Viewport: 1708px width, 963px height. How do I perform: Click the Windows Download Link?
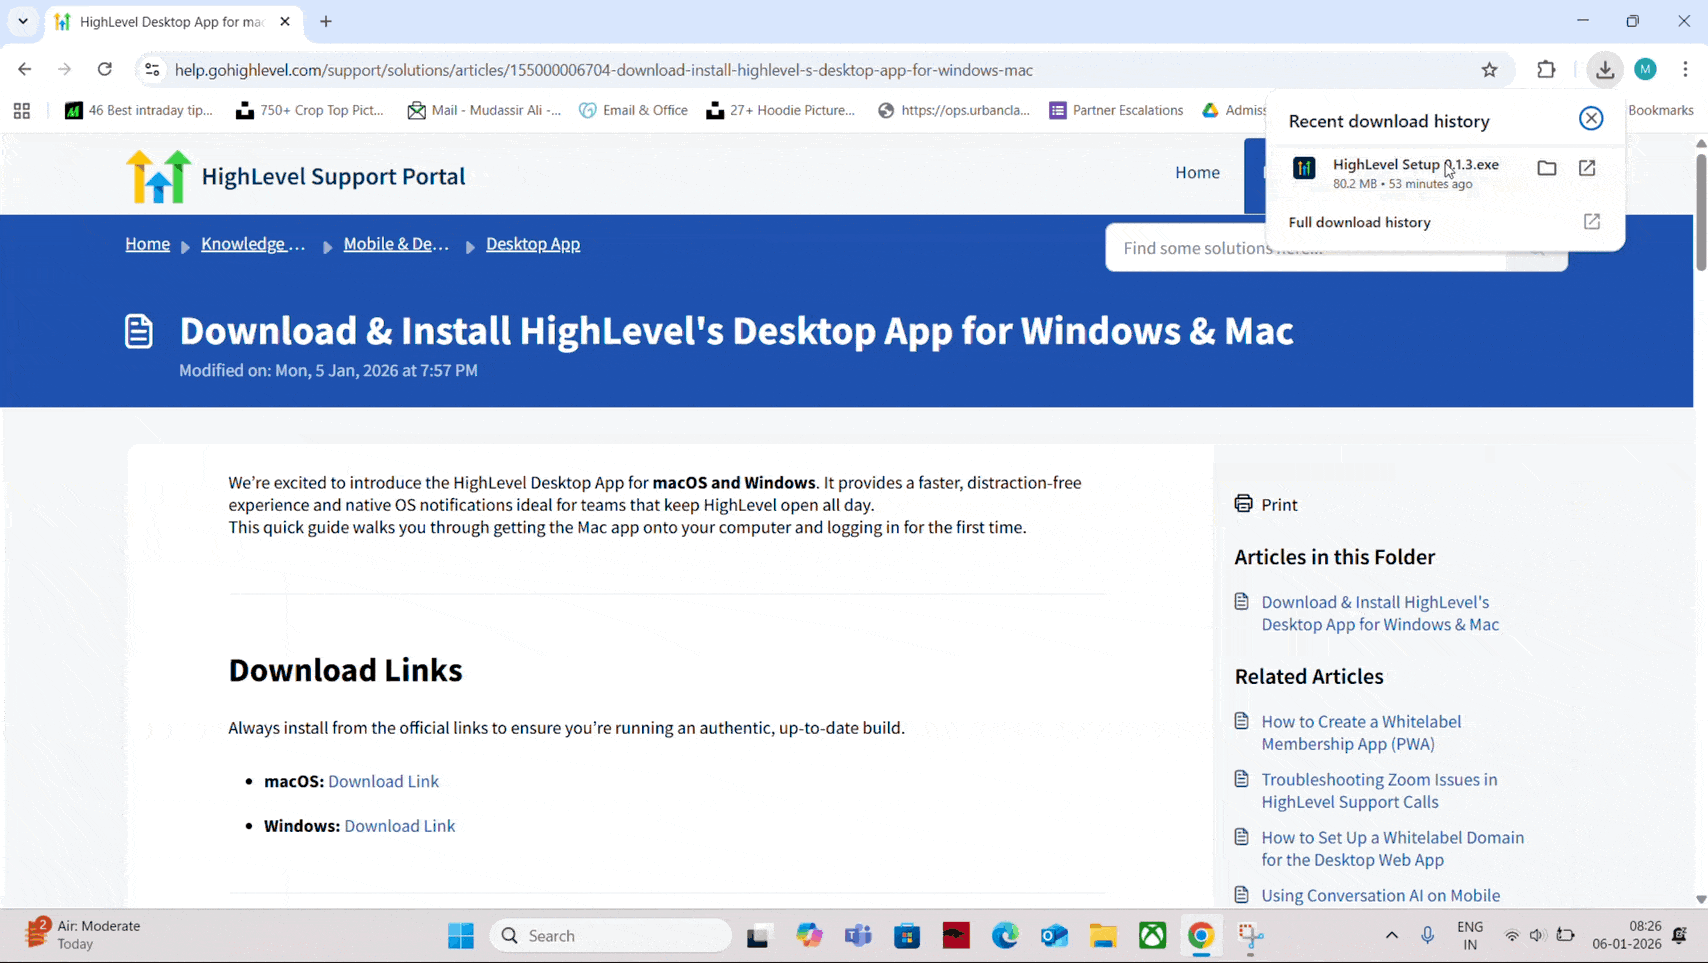399,826
